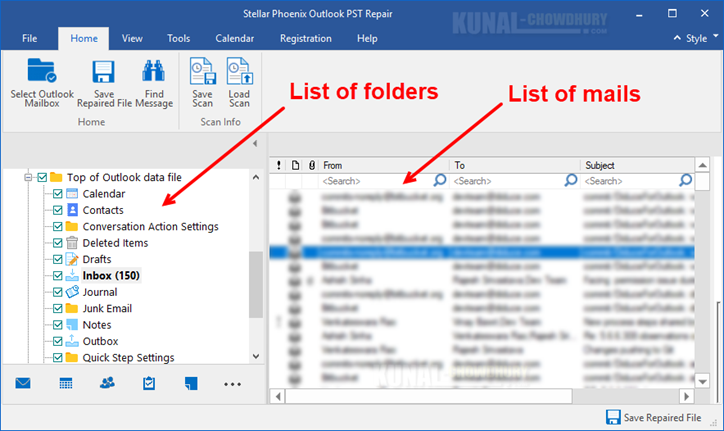This screenshot has height=431, width=724.
Task: Open the Calendar view icon in bottom bar
Action: [x=66, y=383]
